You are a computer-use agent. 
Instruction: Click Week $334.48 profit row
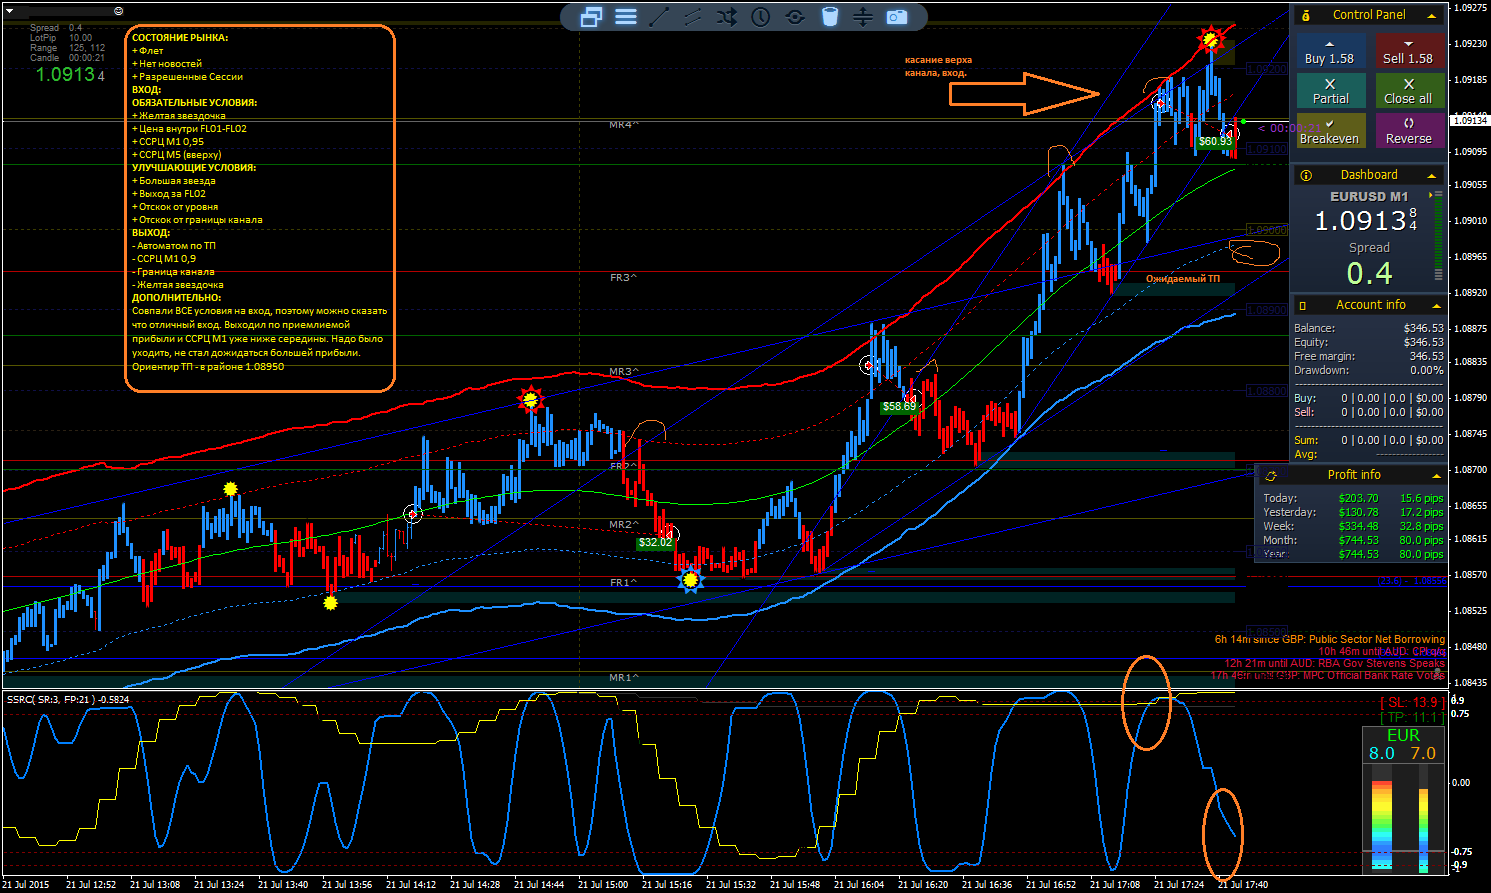1353,526
